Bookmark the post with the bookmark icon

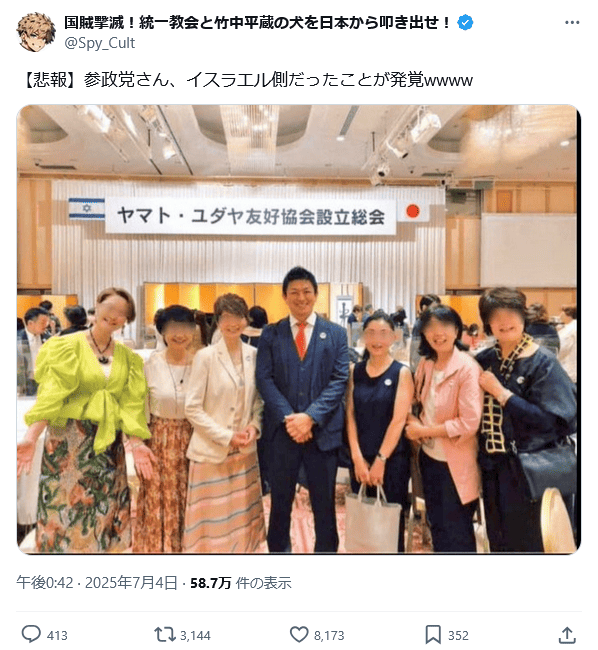[x=433, y=635]
